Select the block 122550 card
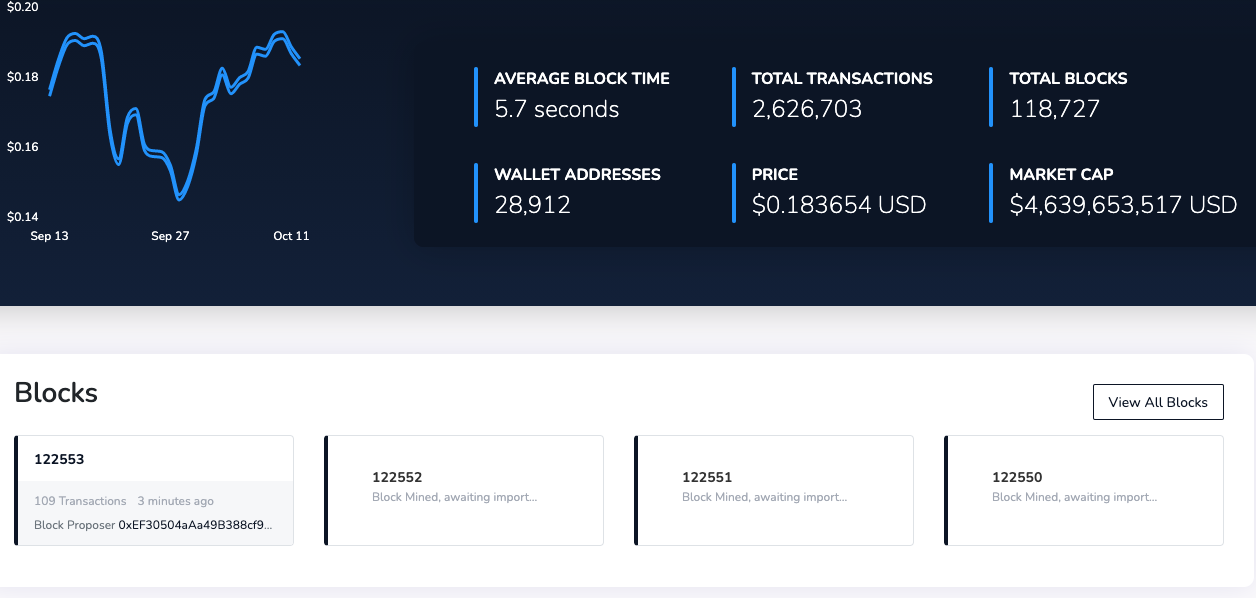This screenshot has width=1256, height=598. click(1084, 490)
